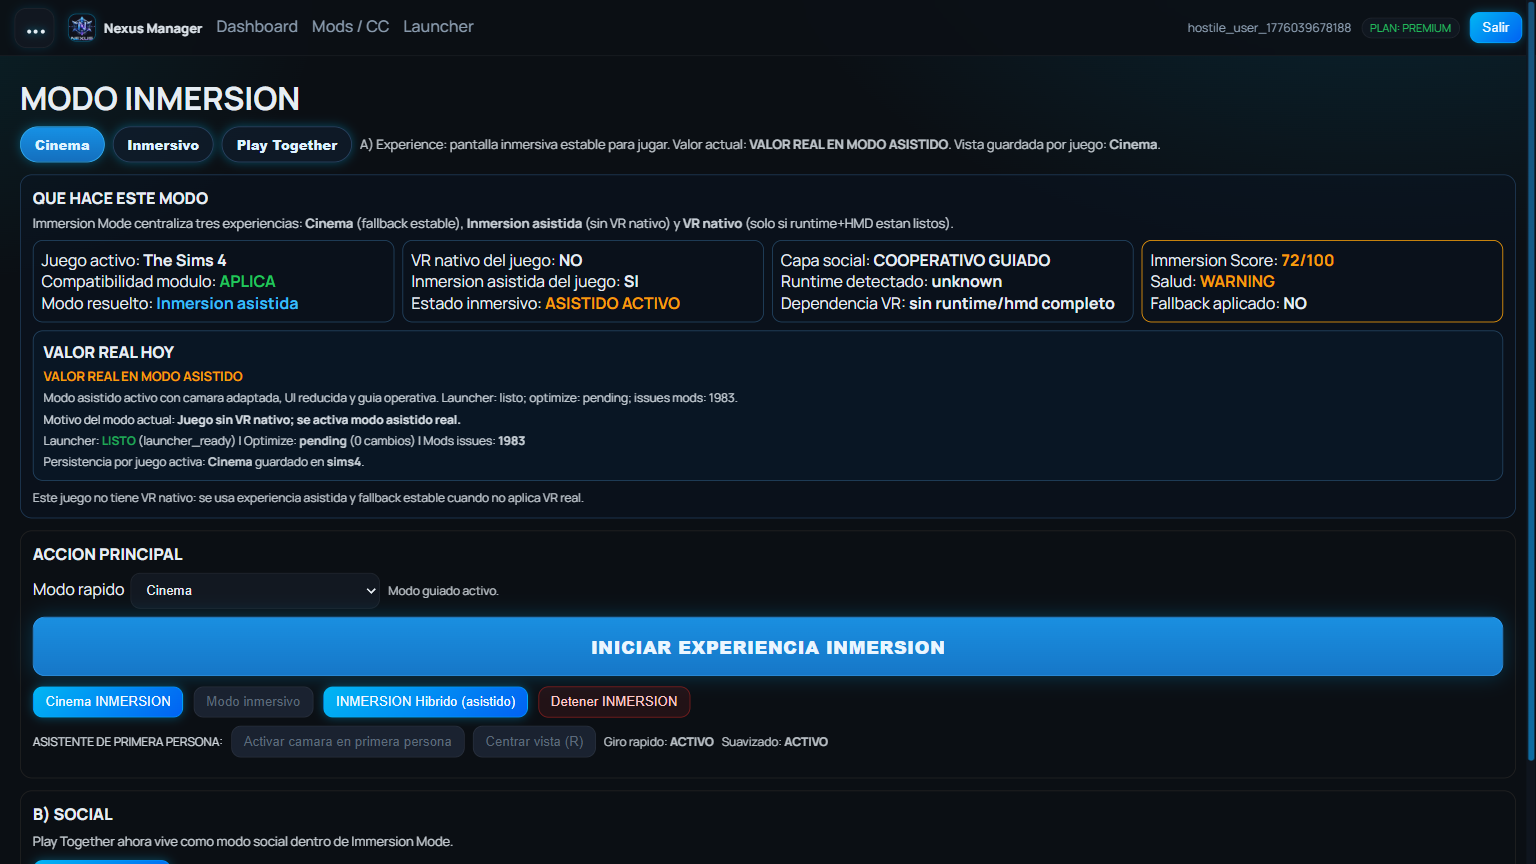The height and width of the screenshot is (864, 1536).
Task: Open the Dashboard nav item
Action: [257, 27]
